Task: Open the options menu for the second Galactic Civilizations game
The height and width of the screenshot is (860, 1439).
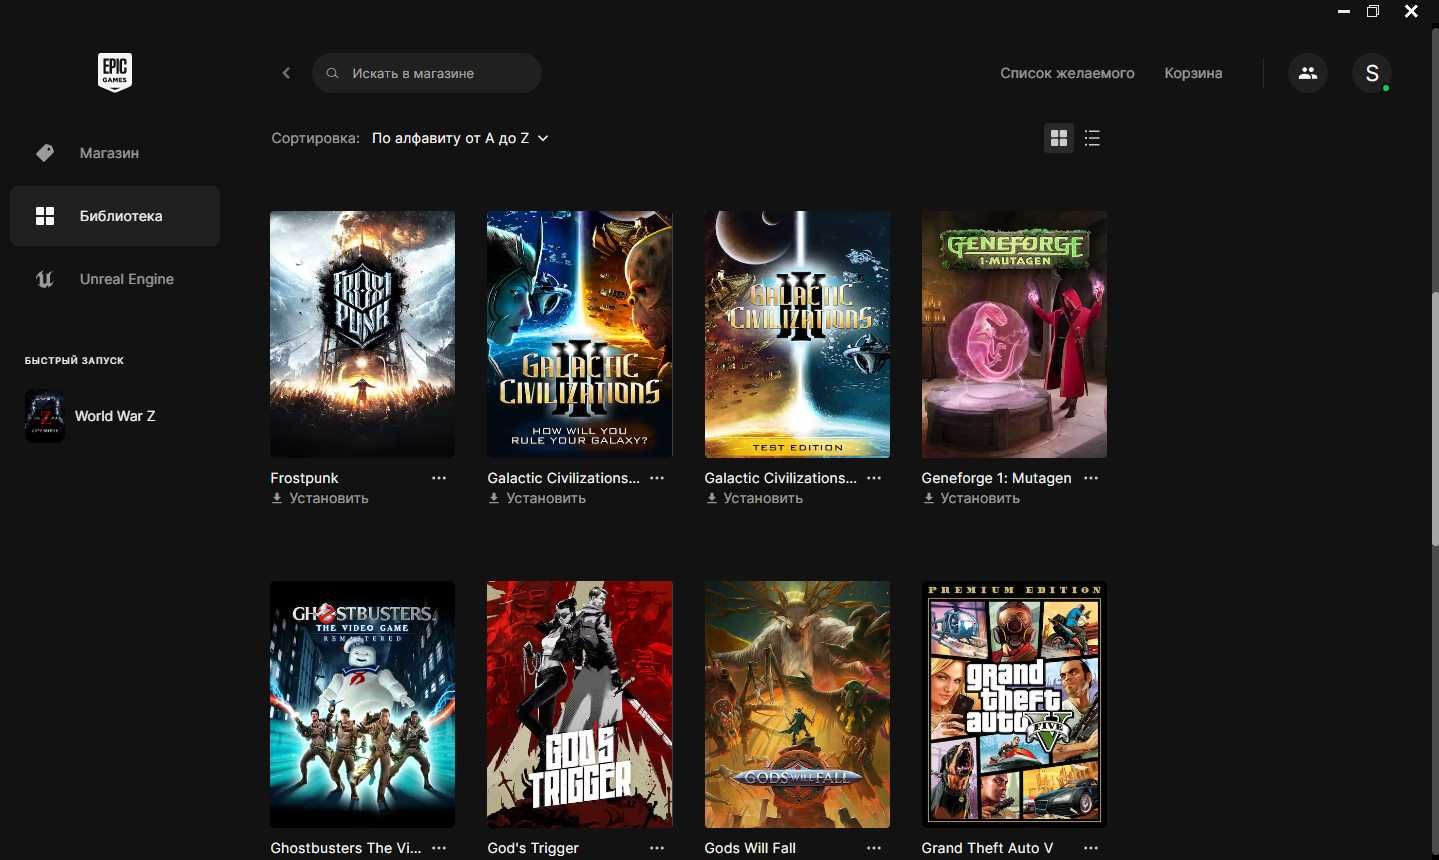Action: pos(874,478)
